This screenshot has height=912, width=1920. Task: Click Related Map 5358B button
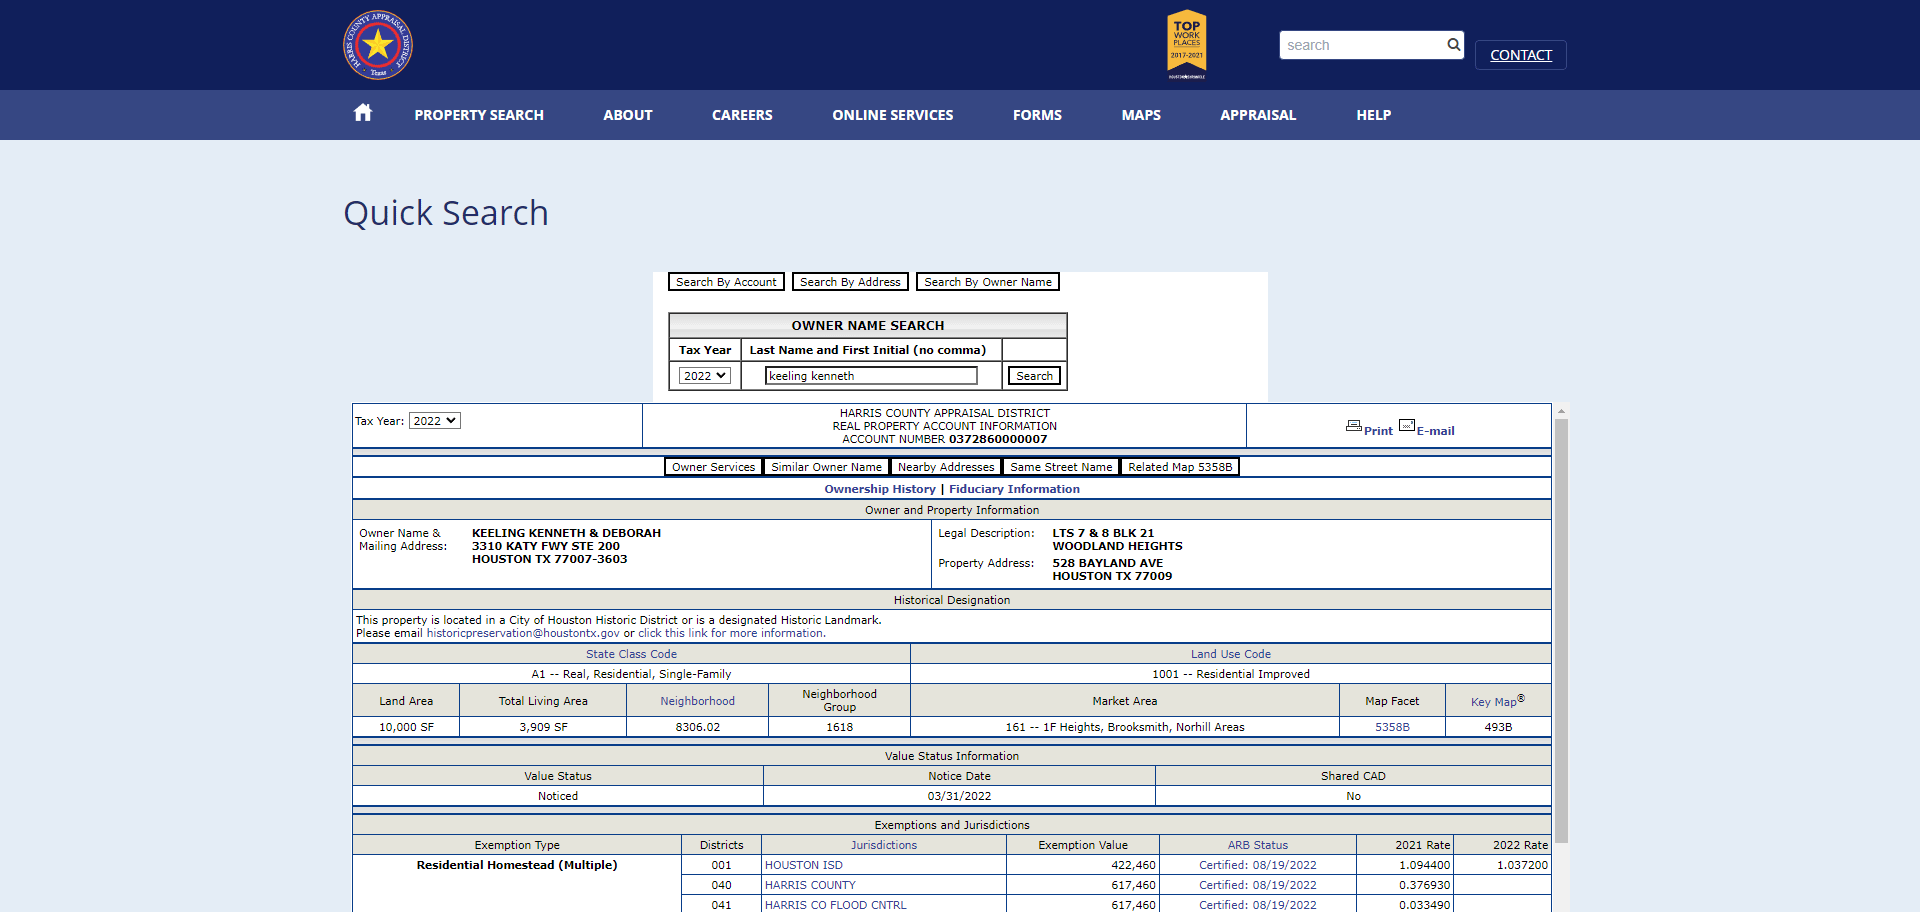pos(1180,467)
